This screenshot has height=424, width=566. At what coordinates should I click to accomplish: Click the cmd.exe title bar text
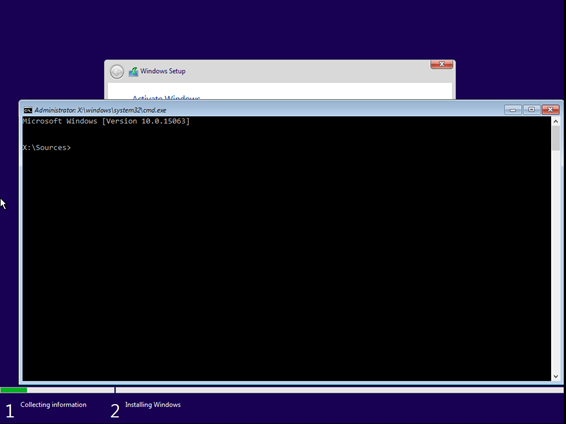(100, 110)
